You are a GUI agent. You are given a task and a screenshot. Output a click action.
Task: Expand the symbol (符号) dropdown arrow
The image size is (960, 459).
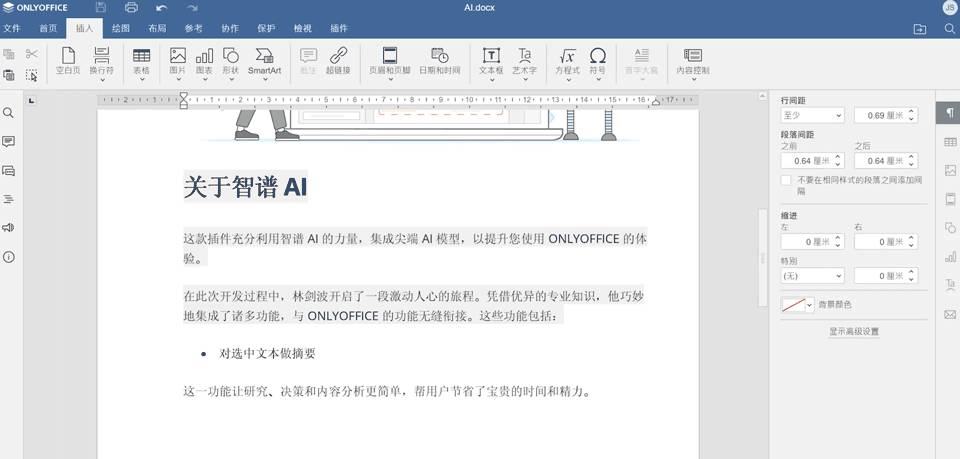tap(598, 80)
